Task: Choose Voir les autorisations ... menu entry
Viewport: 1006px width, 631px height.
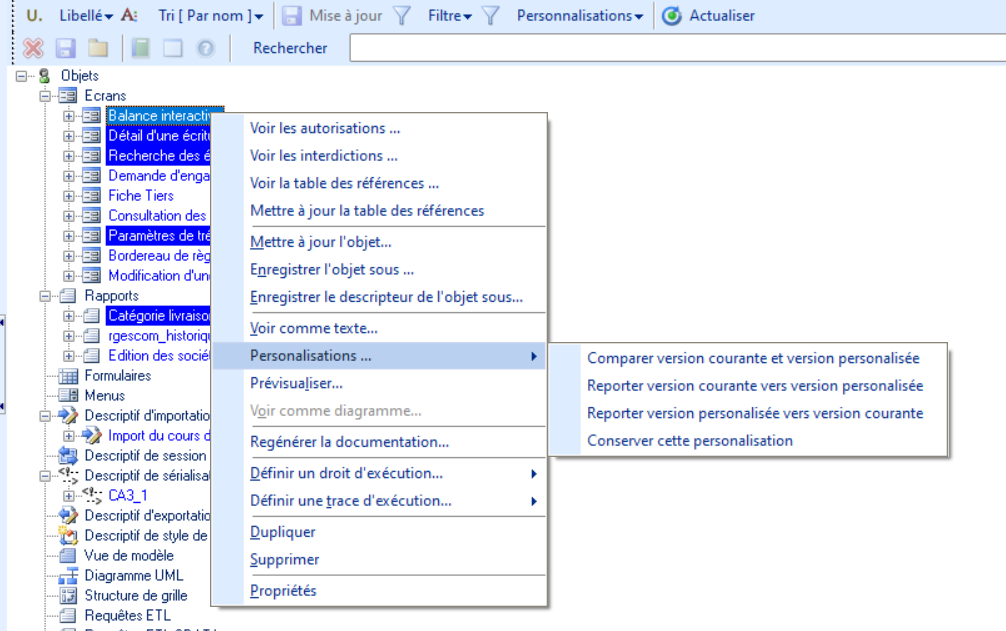Action: tap(379, 128)
